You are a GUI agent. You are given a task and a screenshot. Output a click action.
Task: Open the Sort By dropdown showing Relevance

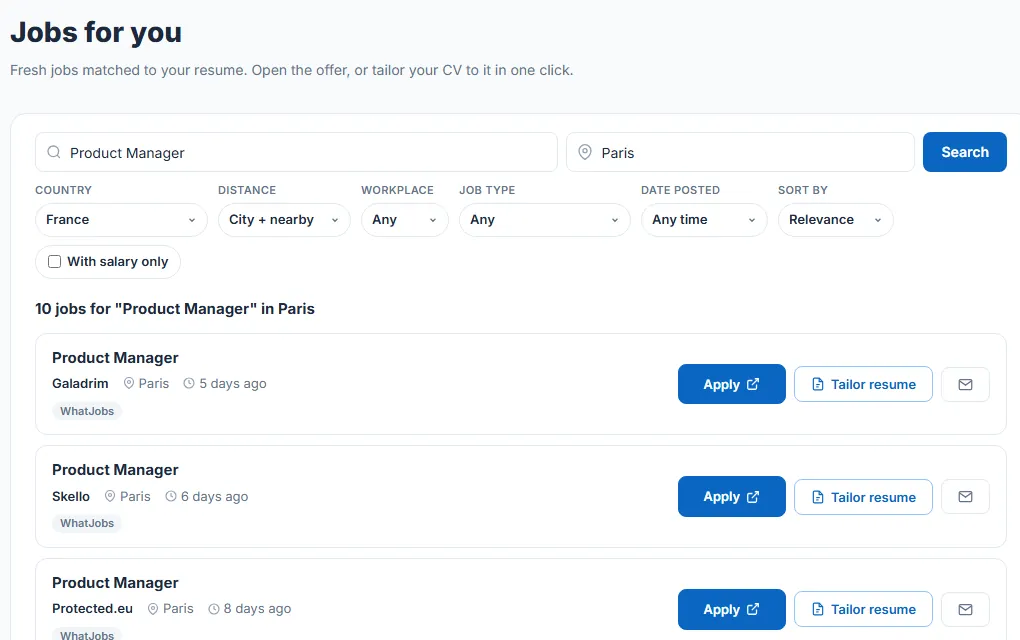(x=836, y=220)
